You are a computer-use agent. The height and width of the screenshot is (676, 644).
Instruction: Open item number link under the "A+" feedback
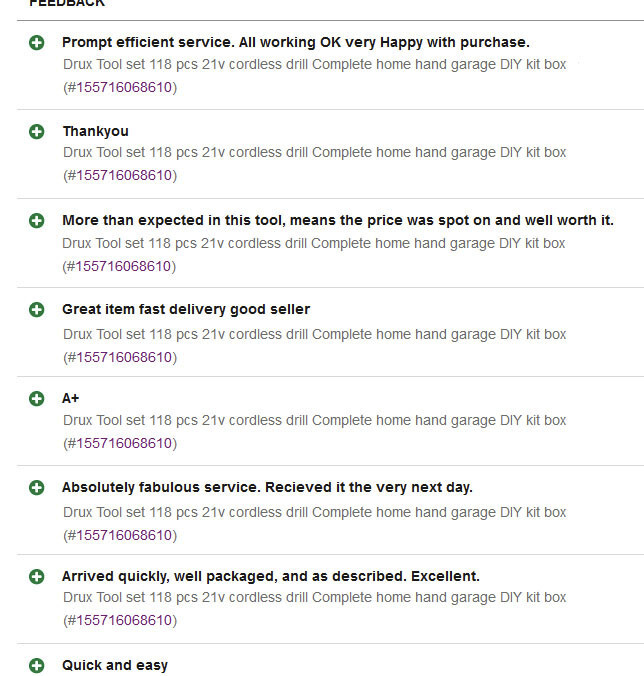tap(124, 443)
